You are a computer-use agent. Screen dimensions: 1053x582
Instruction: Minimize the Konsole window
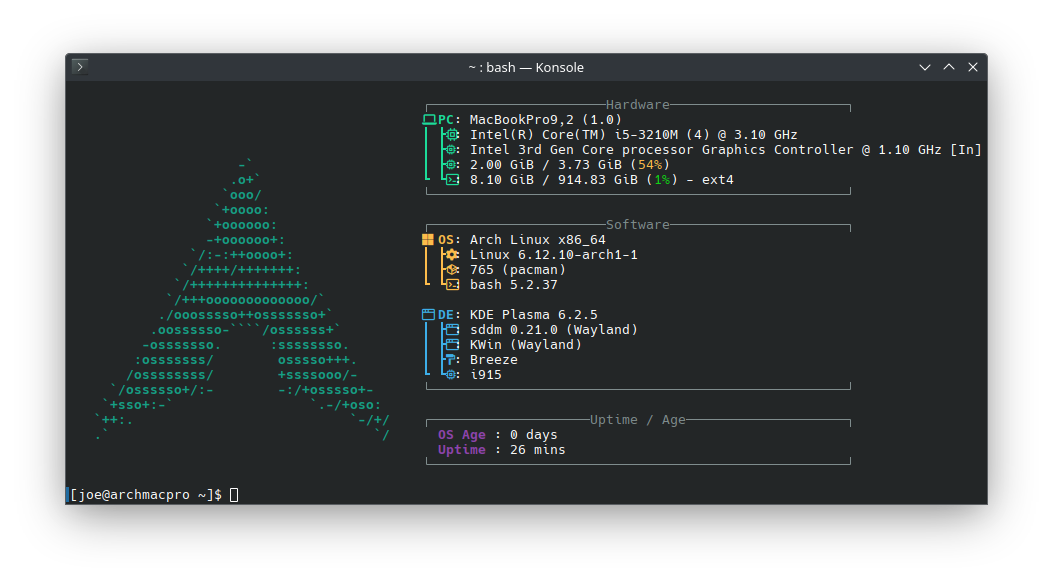[x=925, y=67]
